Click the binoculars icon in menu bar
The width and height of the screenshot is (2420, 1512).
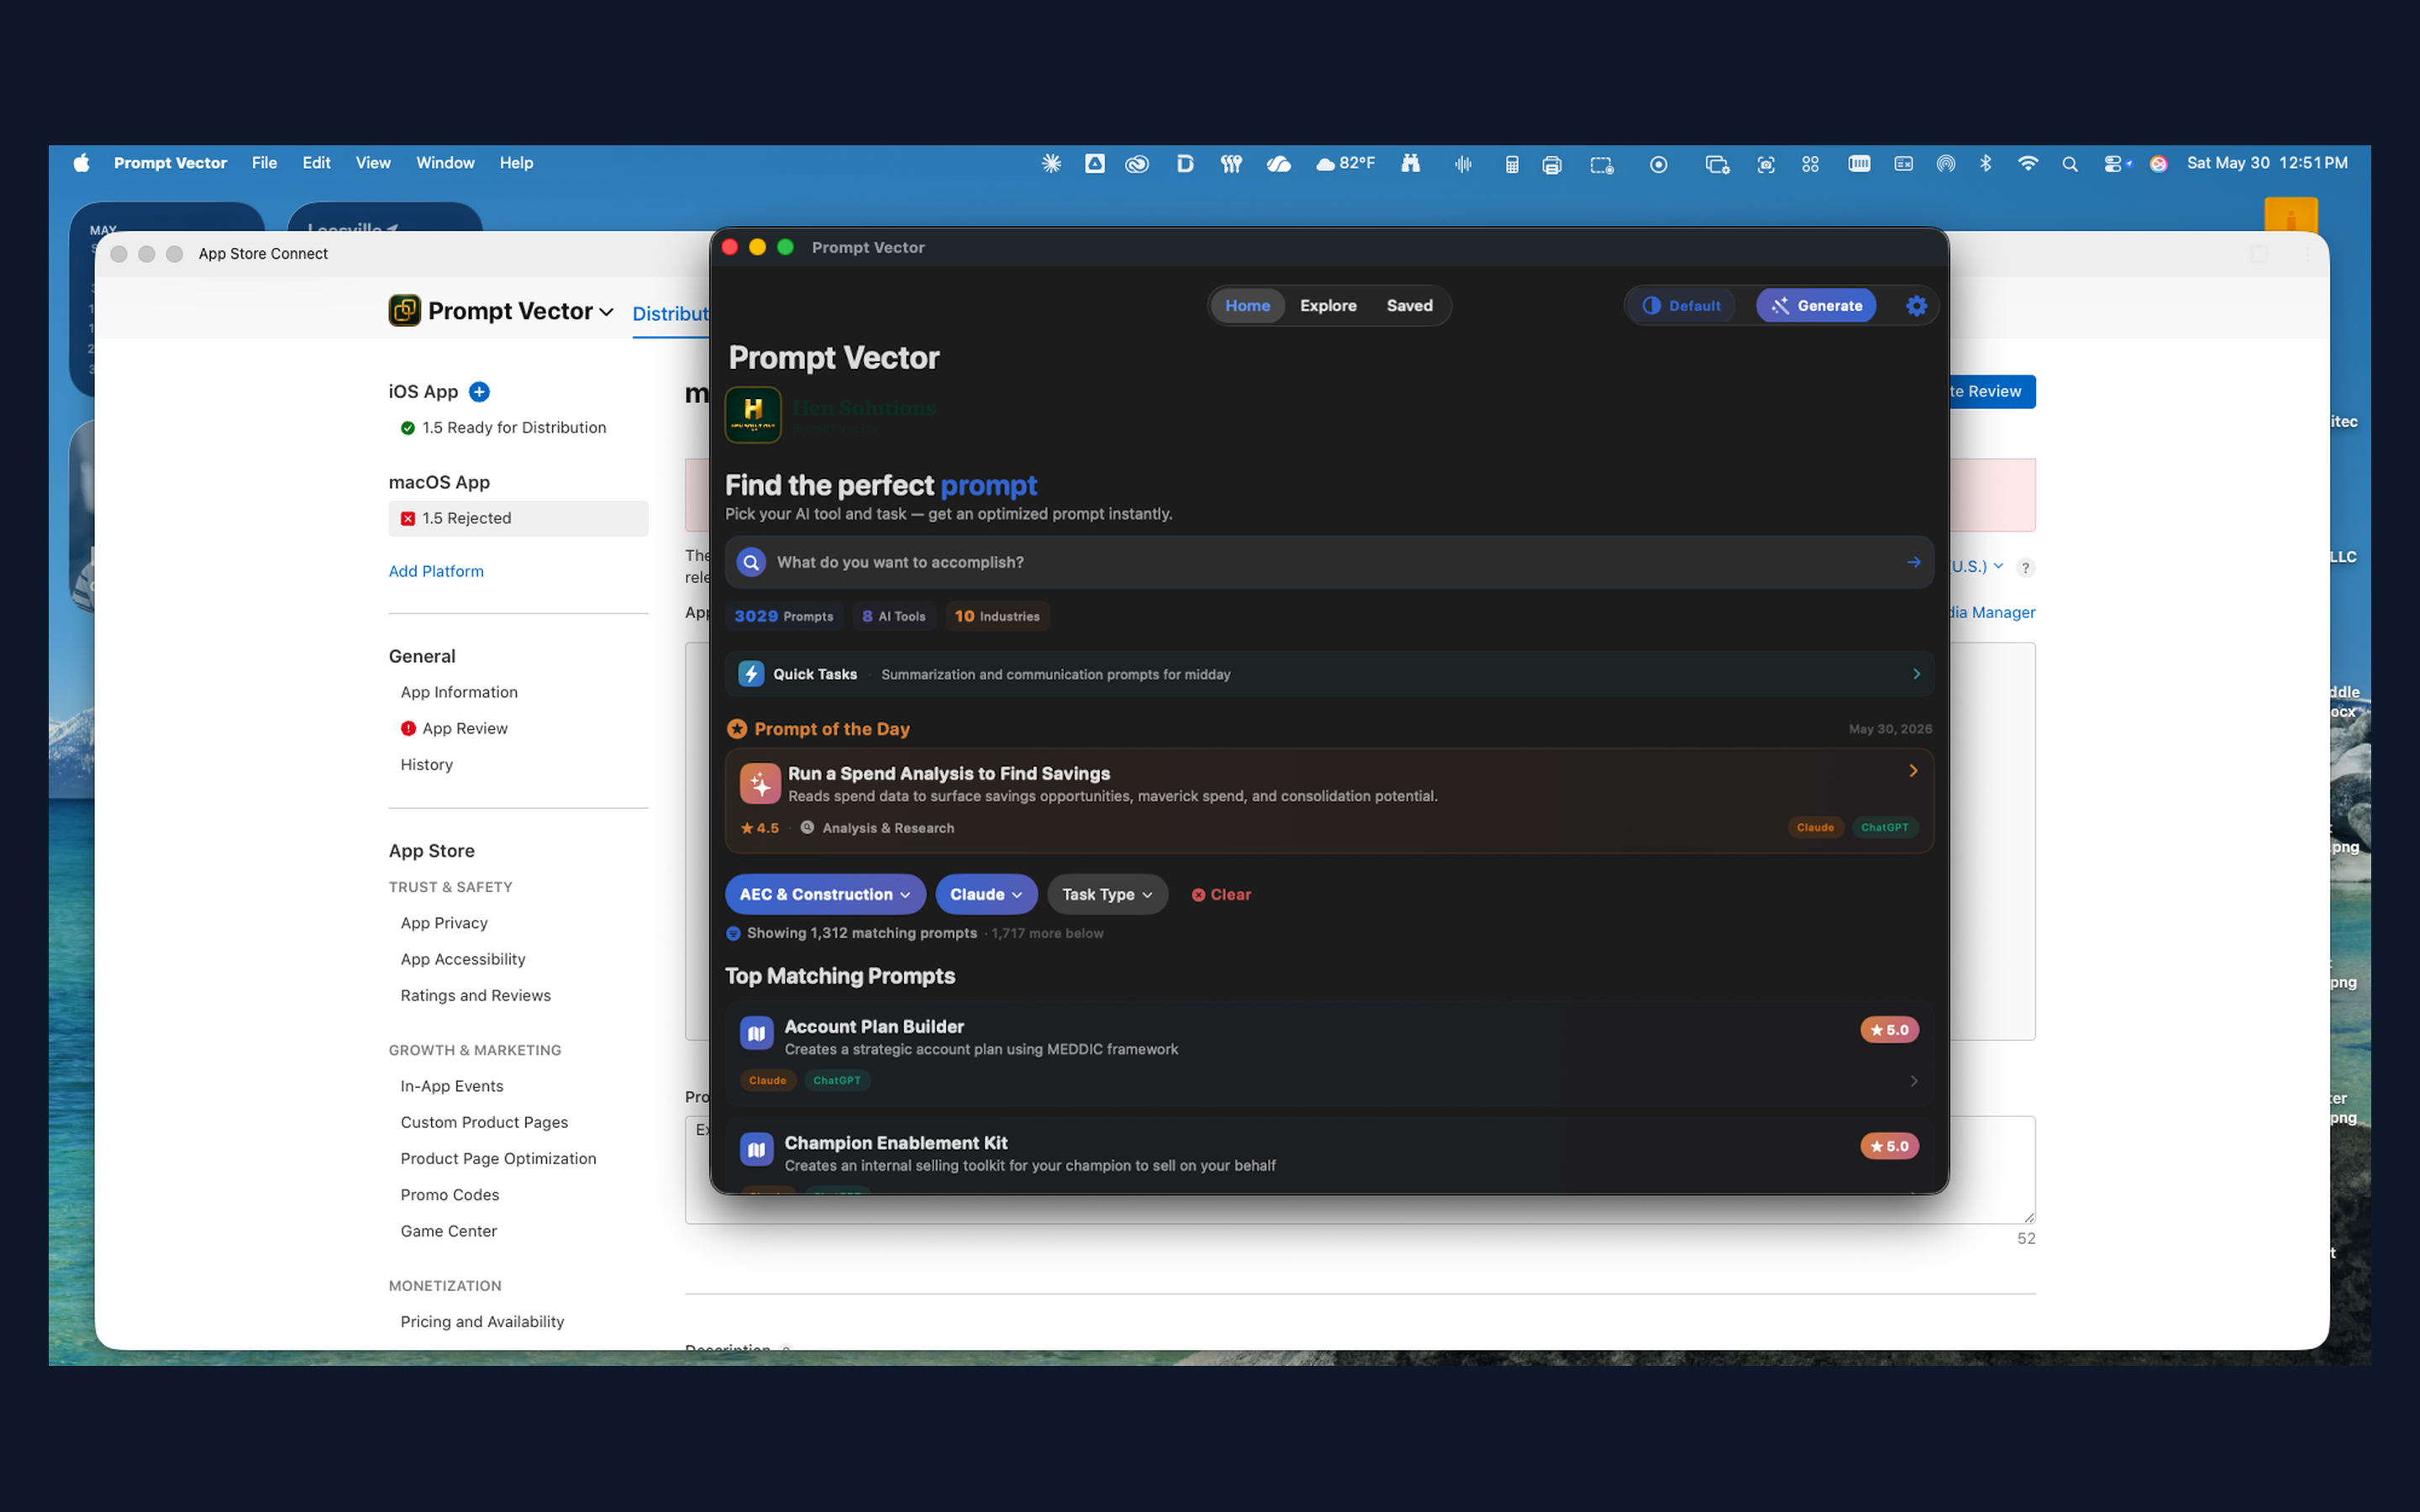1410,163
